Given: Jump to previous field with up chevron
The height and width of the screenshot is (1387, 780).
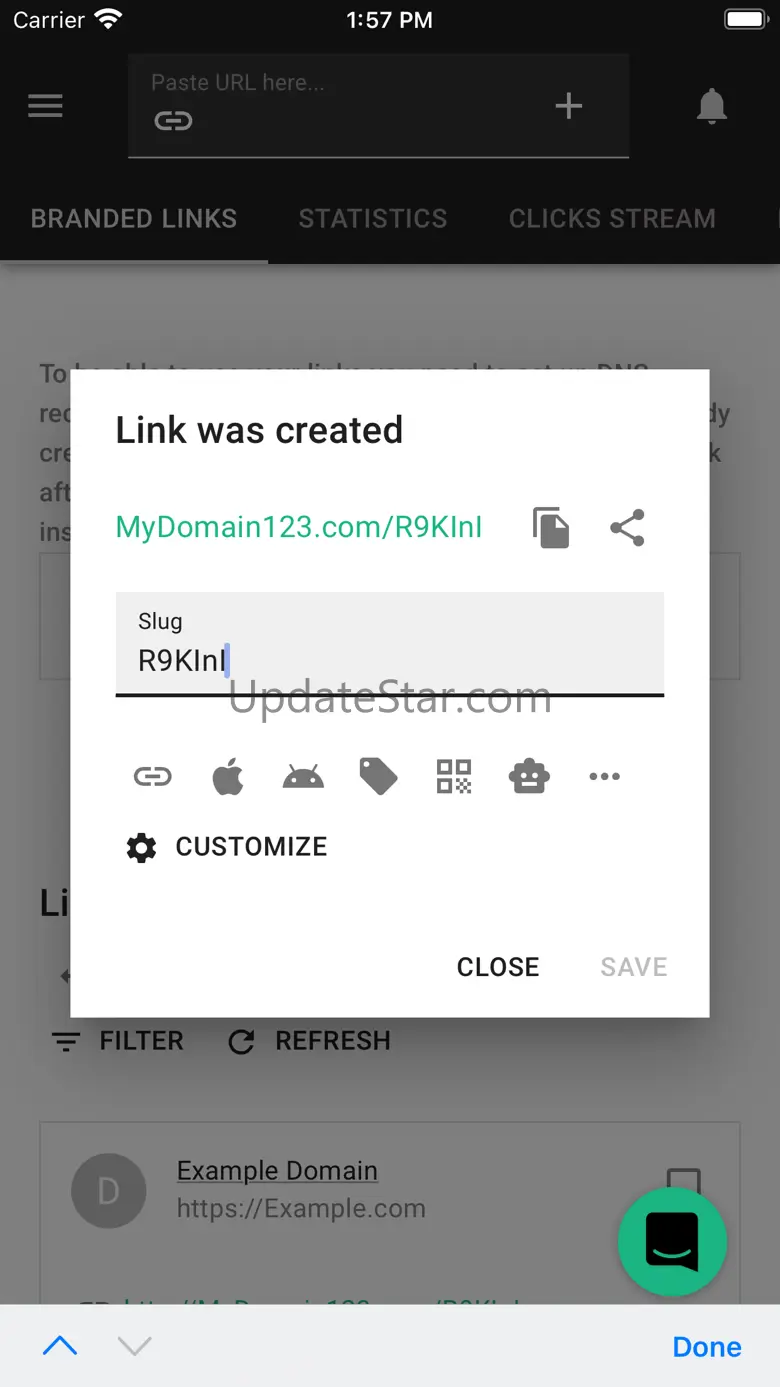Looking at the screenshot, I should coord(60,1346).
